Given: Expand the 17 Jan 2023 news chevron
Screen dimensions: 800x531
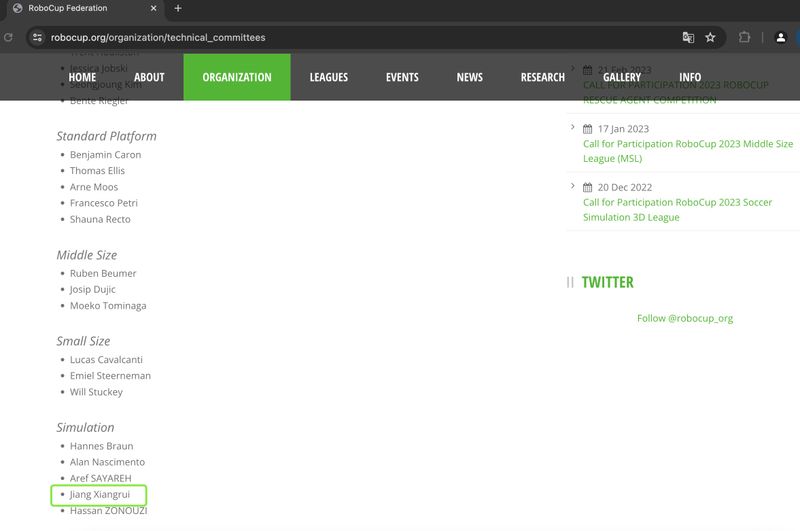Looking at the screenshot, I should [x=572, y=128].
